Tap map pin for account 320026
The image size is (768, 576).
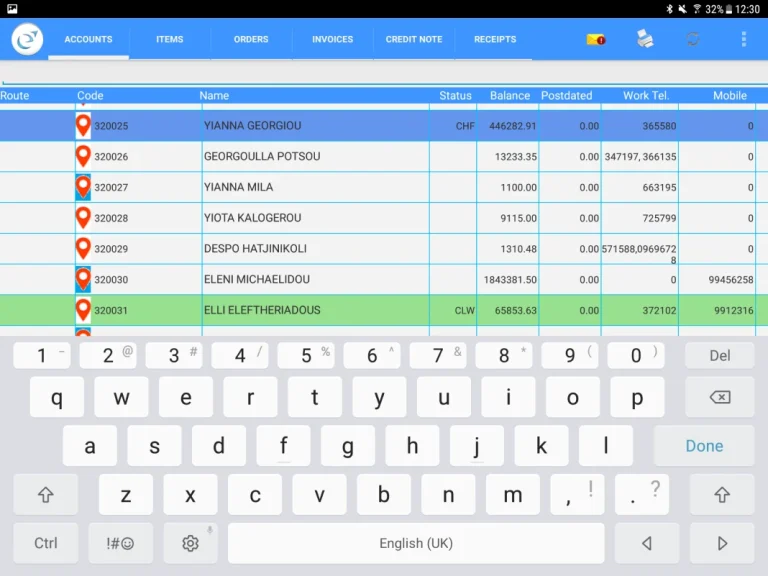[x=83, y=156]
